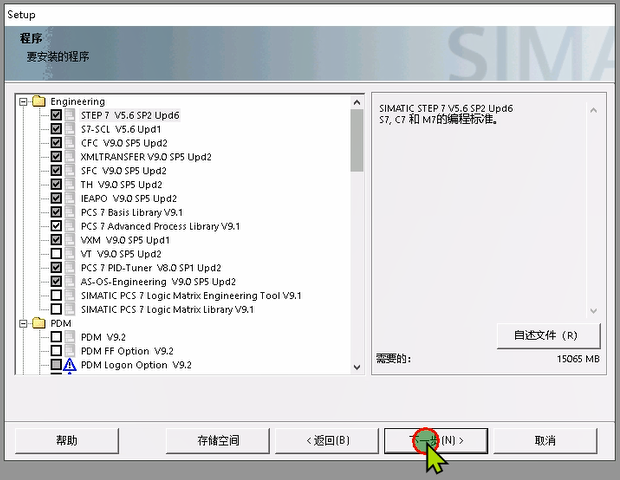Click the warning icon beside PDM Logon Option
Viewport: 620px width, 480px height.
(x=70, y=365)
